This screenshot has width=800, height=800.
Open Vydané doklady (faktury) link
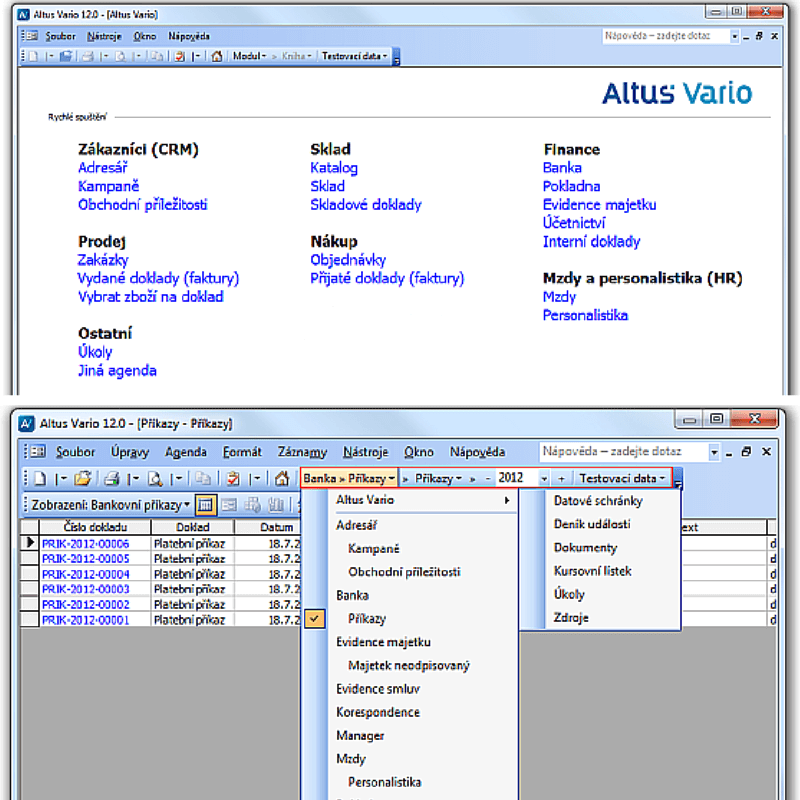pos(158,279)
